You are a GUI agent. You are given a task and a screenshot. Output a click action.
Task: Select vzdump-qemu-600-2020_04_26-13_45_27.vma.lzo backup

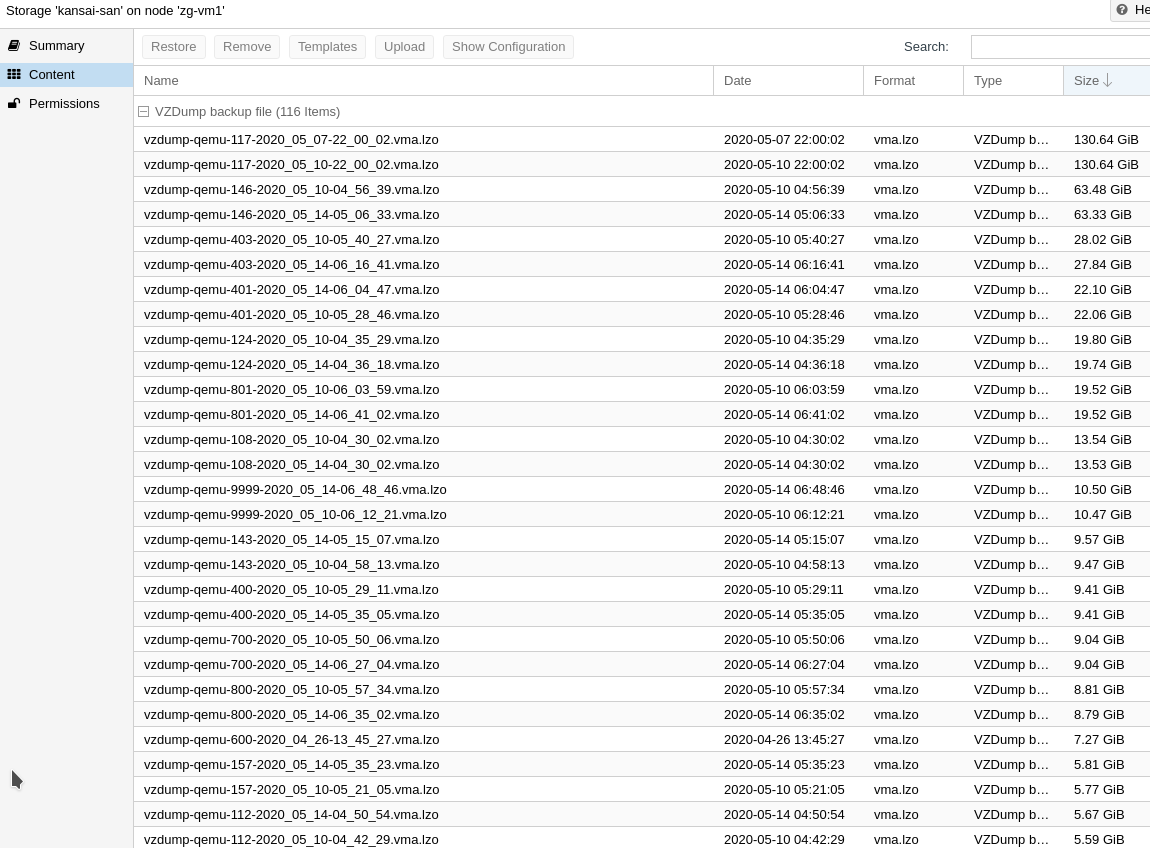click(642, 739)
